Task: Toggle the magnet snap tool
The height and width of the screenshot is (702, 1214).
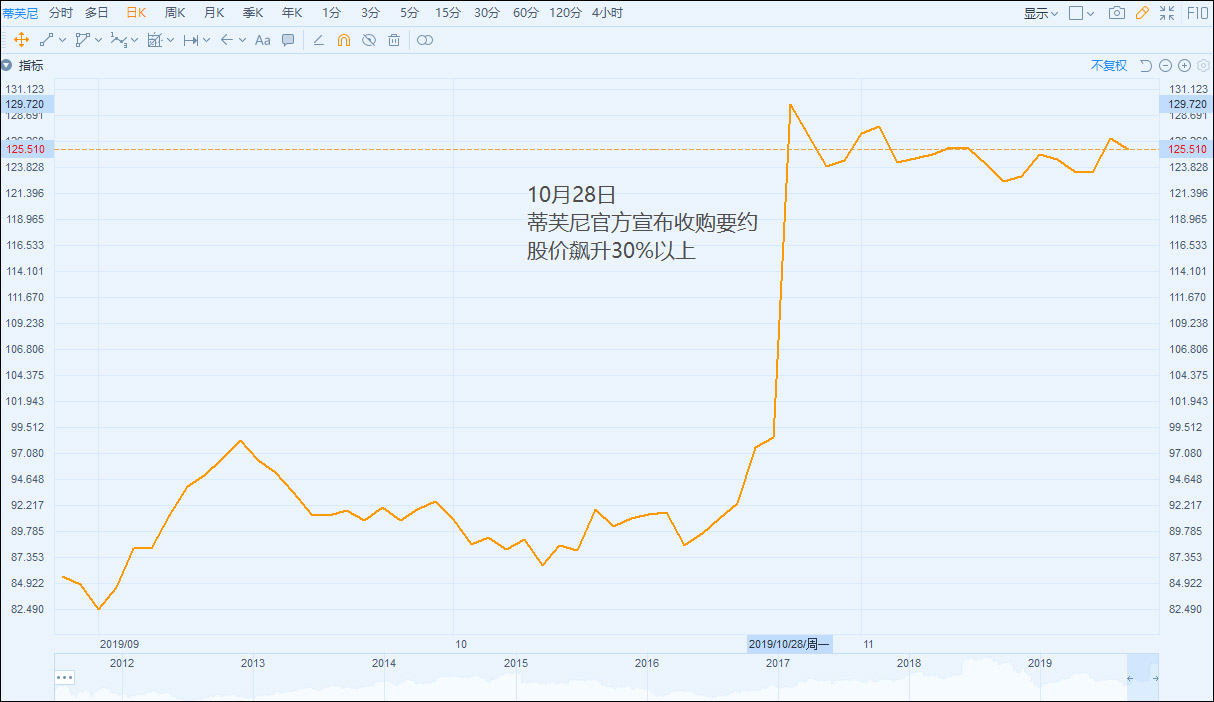Action: [344, 40]
